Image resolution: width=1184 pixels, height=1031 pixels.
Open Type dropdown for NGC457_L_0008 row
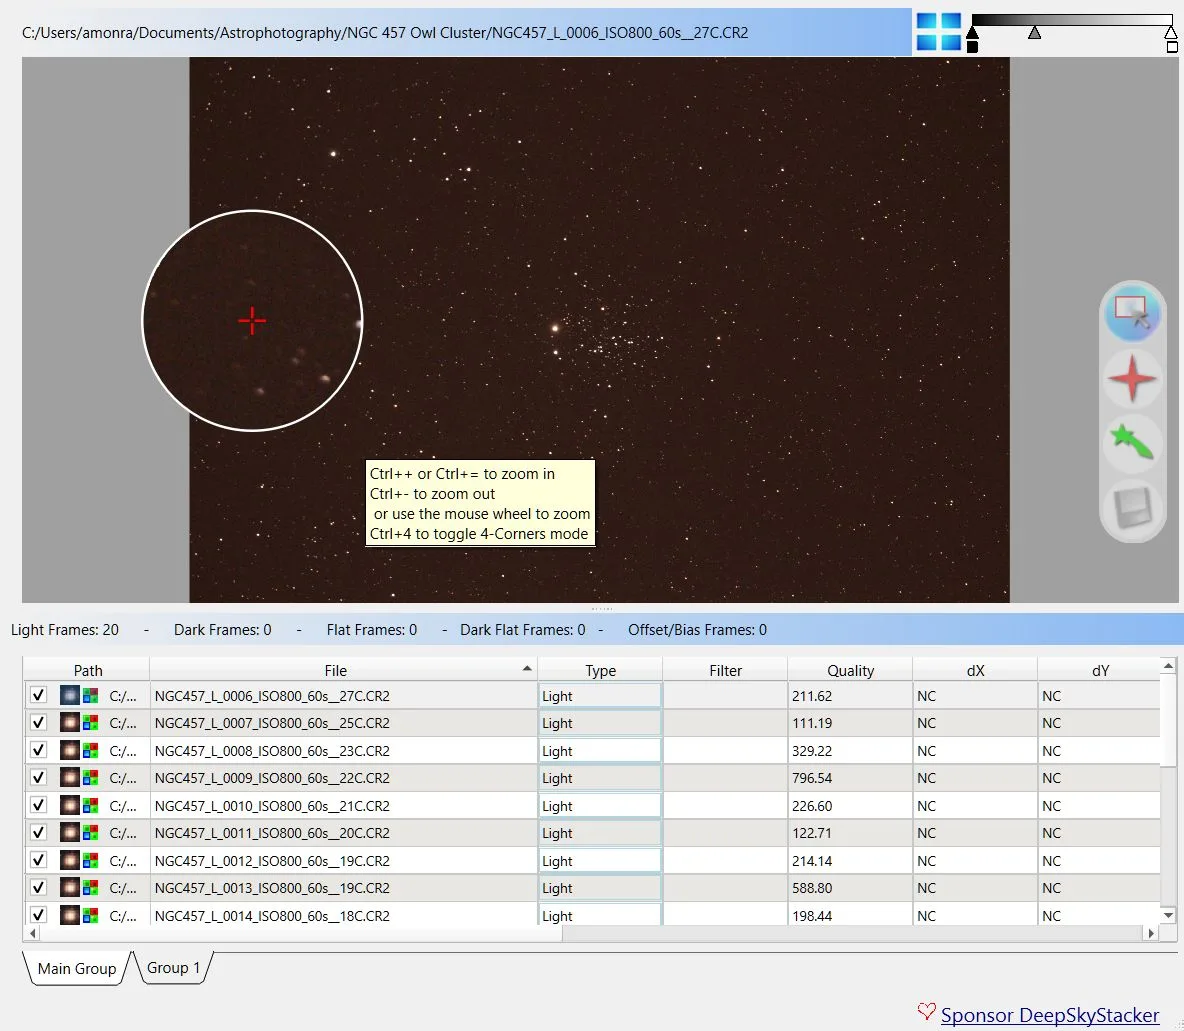pos(600,751)
